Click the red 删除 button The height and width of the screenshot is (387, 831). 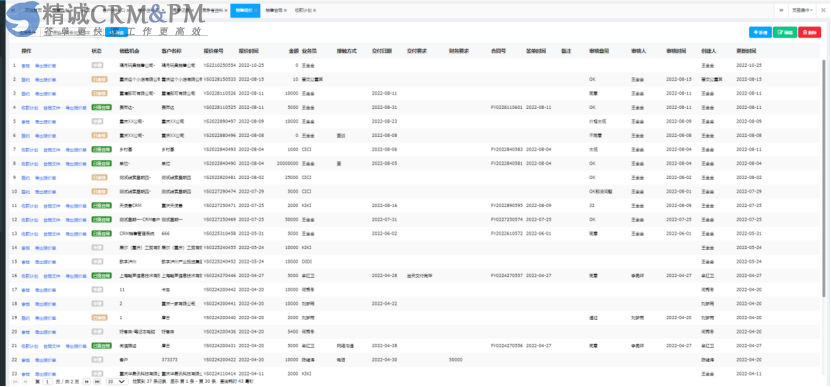tap(809, 32)
